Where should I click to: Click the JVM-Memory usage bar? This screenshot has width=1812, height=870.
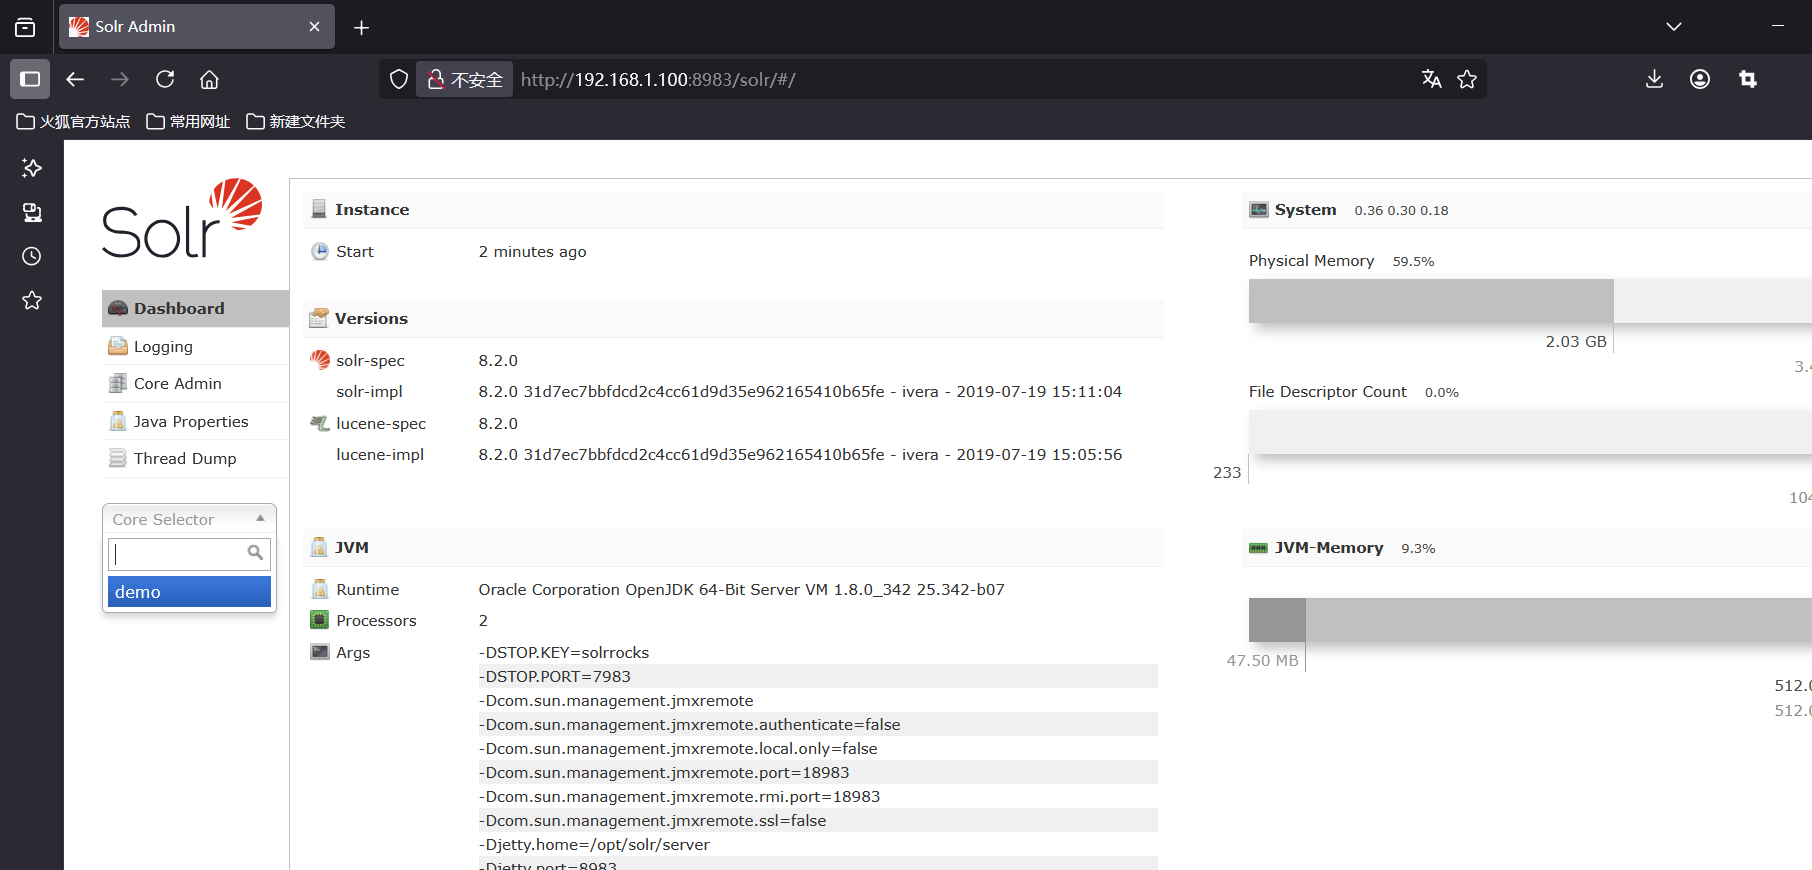[1530, 620]
